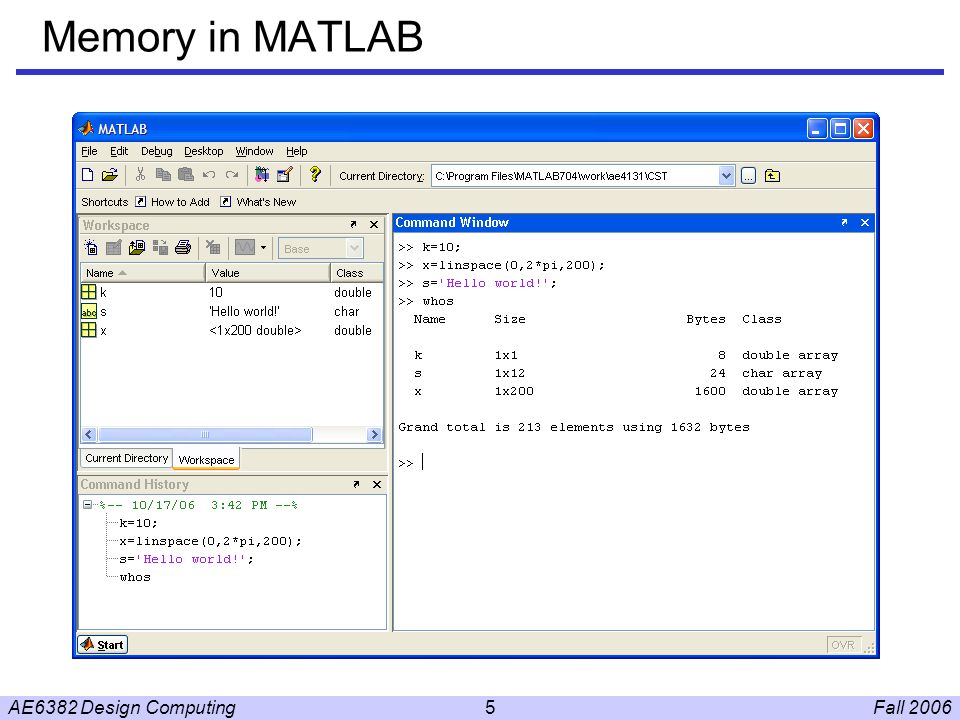
Task: Click the Copy toolbar icon
Action: tap(163, 175)
